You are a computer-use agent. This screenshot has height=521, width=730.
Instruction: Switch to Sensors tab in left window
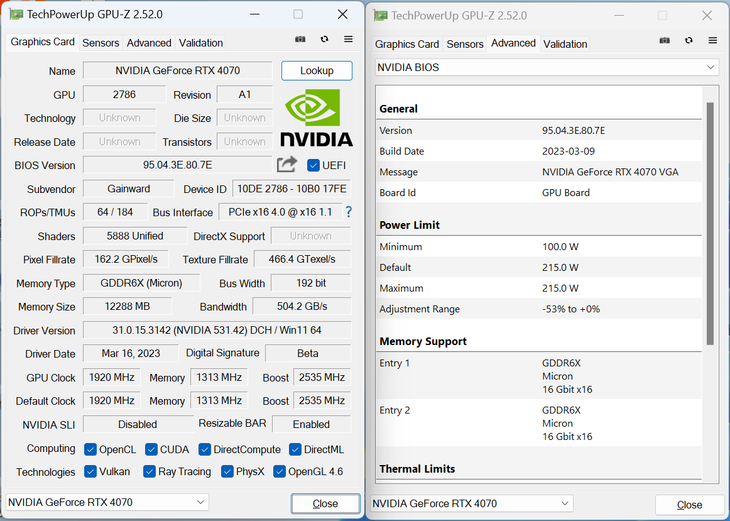[101, 43]
